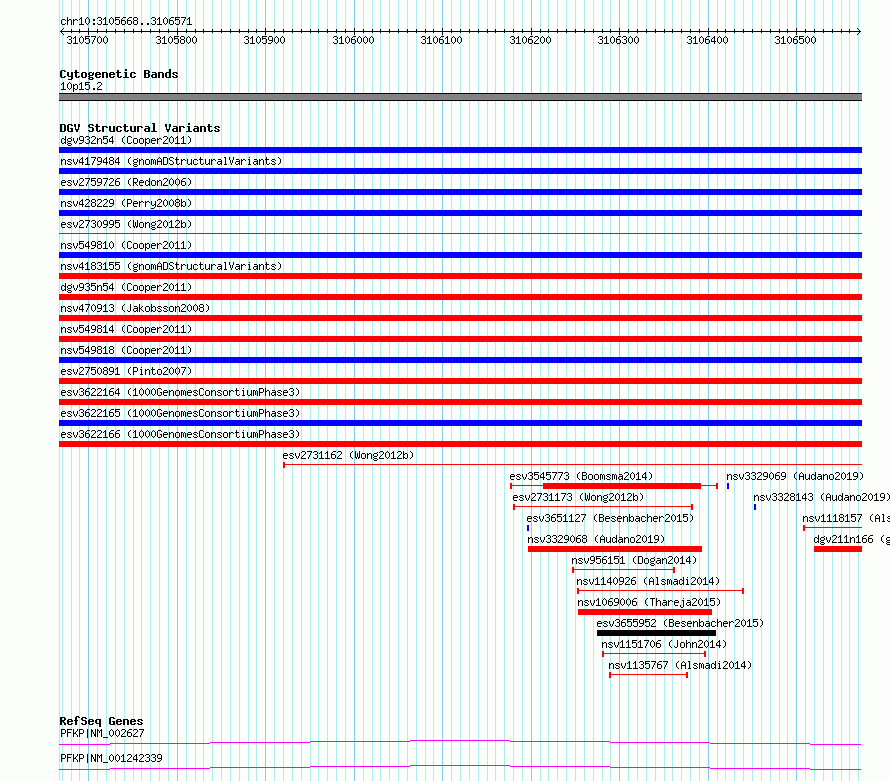The image size is (890, 781).
Task: Click the 3106500 ruler tick label
Action: [x=795, y=40]
